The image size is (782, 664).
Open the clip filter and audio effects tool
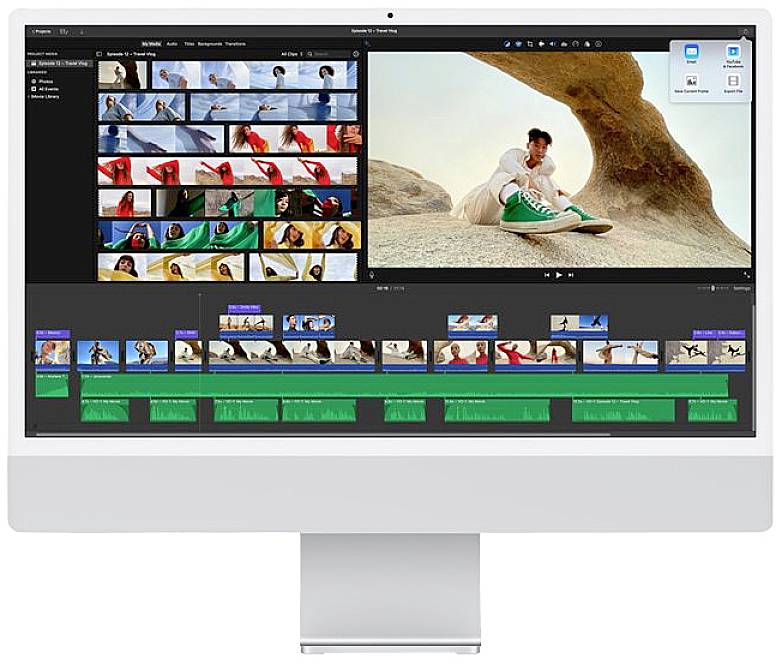[x=587, y=44]
